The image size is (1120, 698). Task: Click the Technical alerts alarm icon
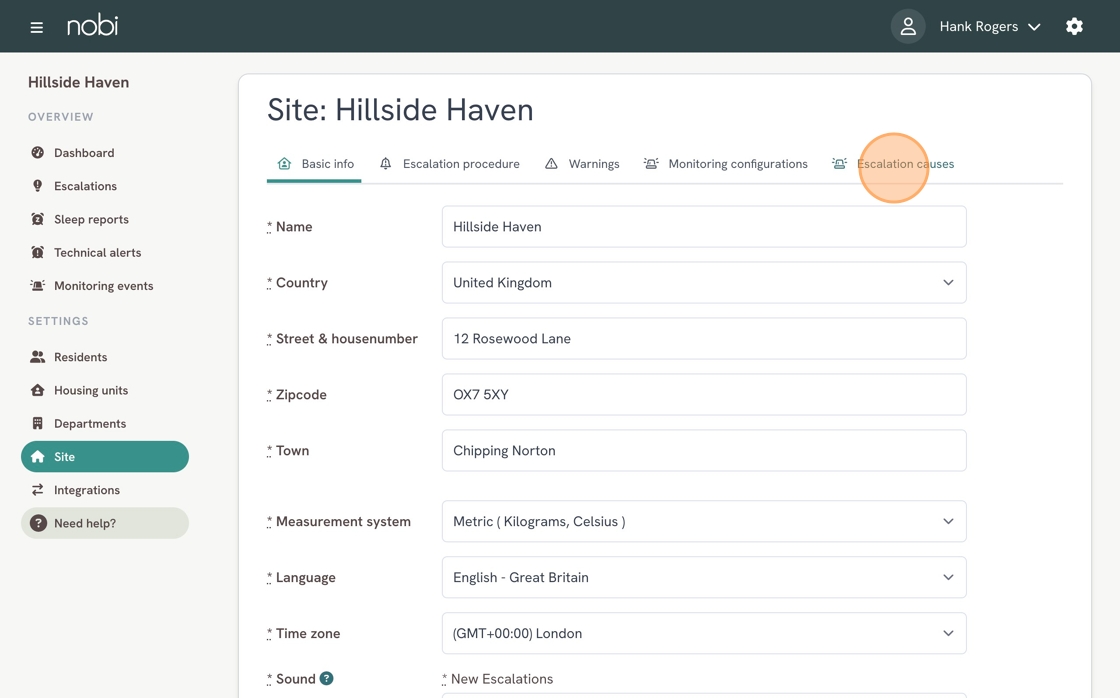pos(38,253)
